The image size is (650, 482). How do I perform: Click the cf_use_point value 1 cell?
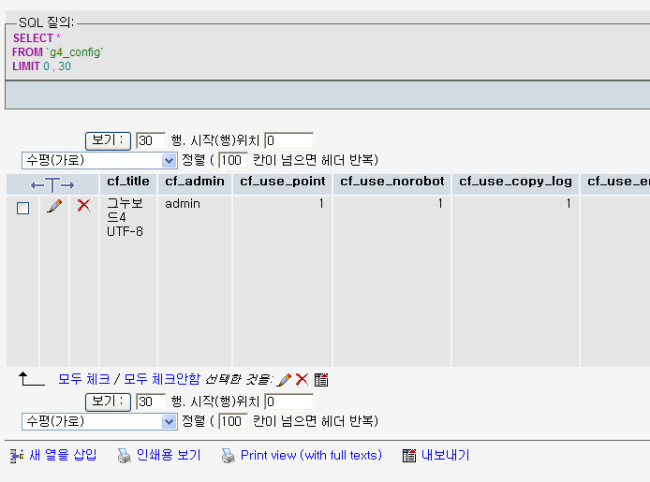point(321,203)
